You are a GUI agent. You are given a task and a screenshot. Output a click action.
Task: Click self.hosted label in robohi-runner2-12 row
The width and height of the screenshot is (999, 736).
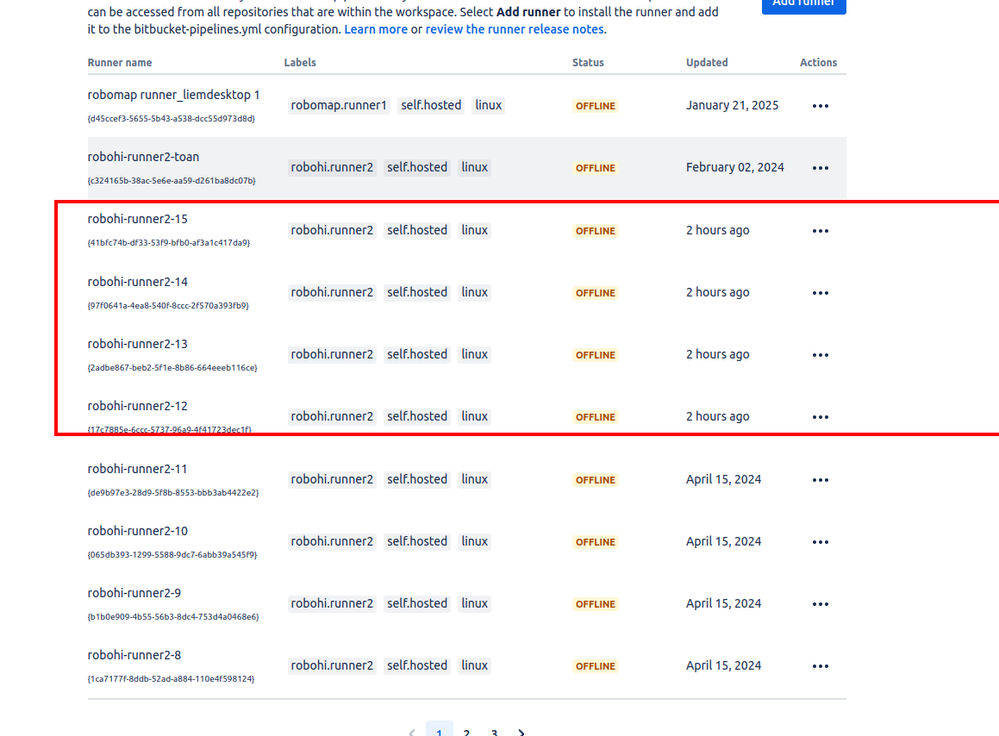coord(417,416)
